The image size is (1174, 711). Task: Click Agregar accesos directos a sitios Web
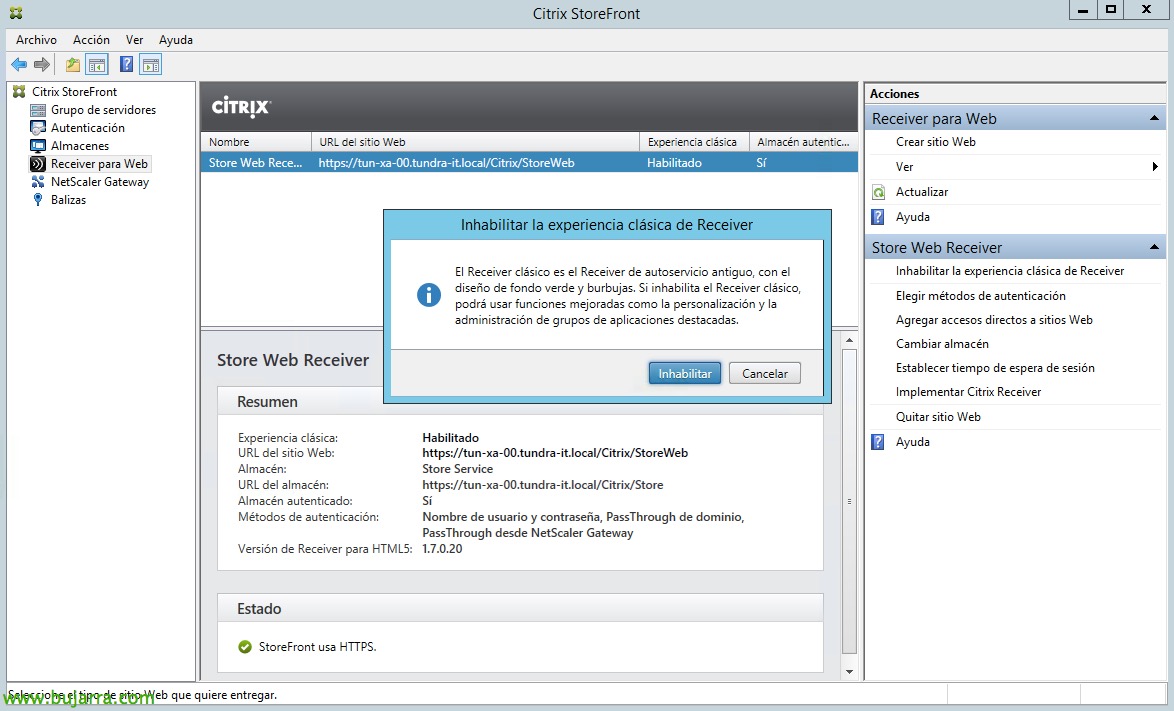tap(994, 320)
